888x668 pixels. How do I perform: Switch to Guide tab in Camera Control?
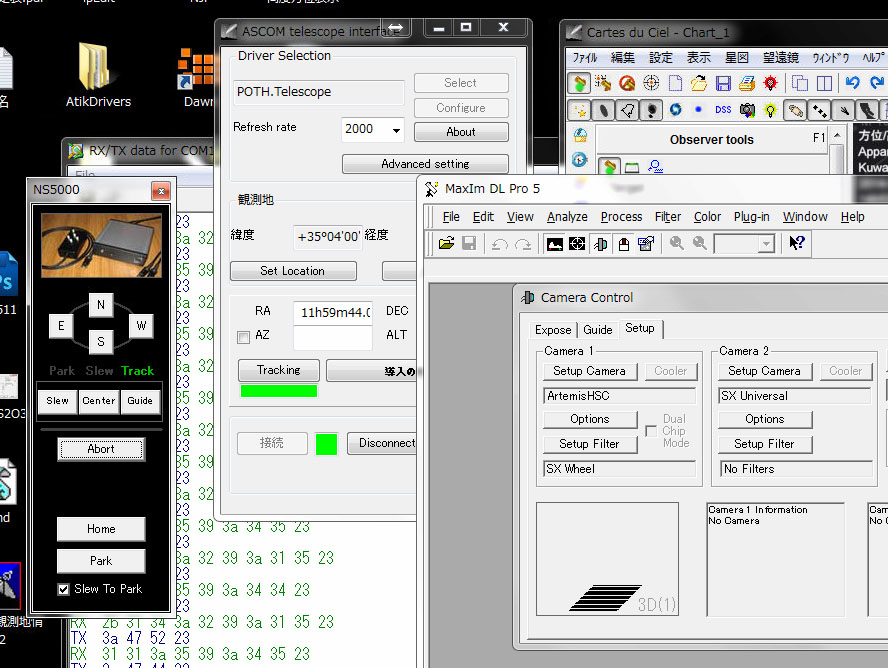(x=597, y=329)
